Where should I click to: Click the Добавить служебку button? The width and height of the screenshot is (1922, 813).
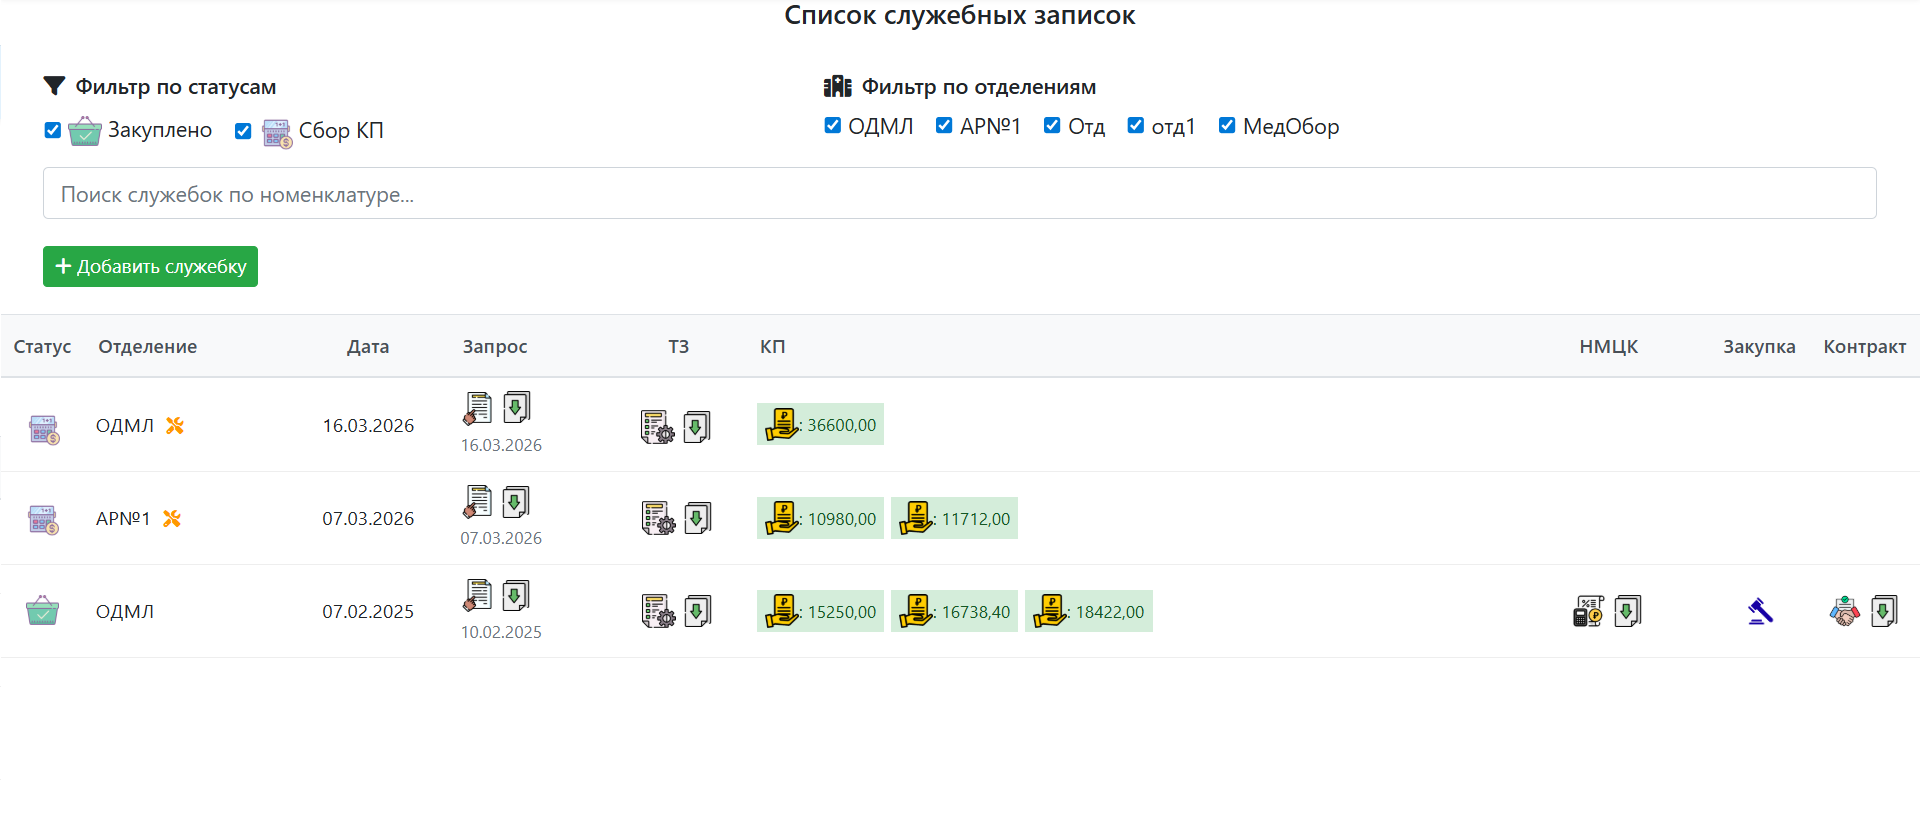pos(150,267)
